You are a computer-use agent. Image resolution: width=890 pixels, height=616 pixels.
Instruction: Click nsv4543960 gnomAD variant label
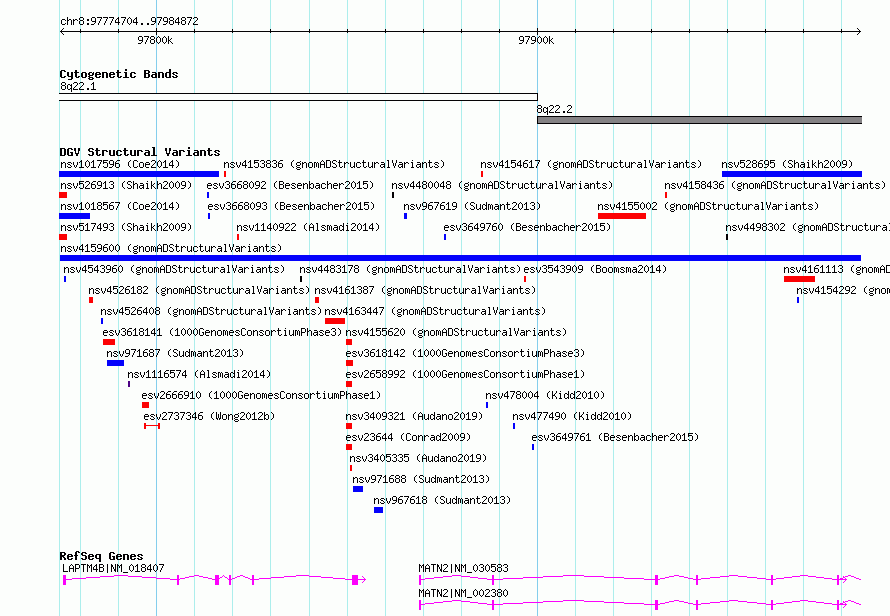(x=174, y=269)
